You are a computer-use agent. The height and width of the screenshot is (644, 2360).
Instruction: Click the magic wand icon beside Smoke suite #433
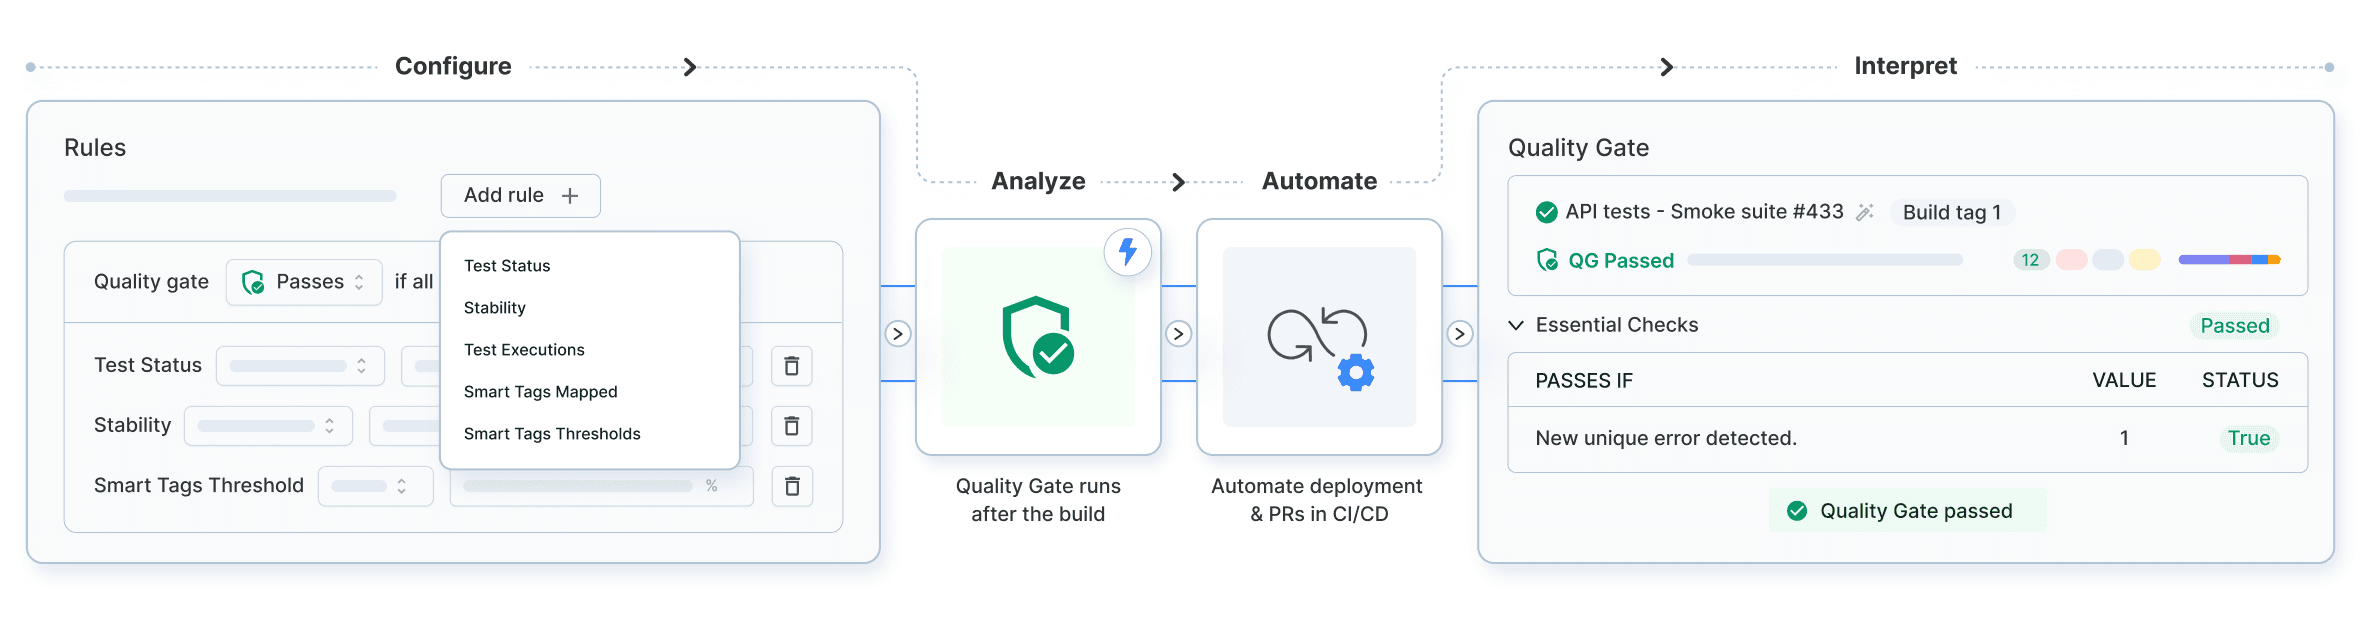pos(1865,212)
